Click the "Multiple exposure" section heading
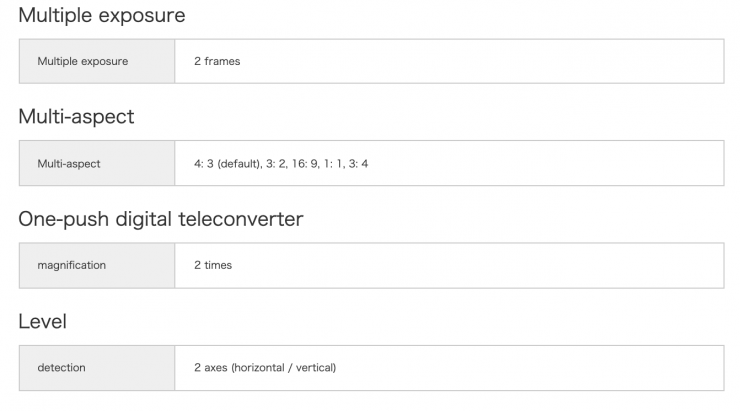740x411 pixels. click(x=101, y=16)
